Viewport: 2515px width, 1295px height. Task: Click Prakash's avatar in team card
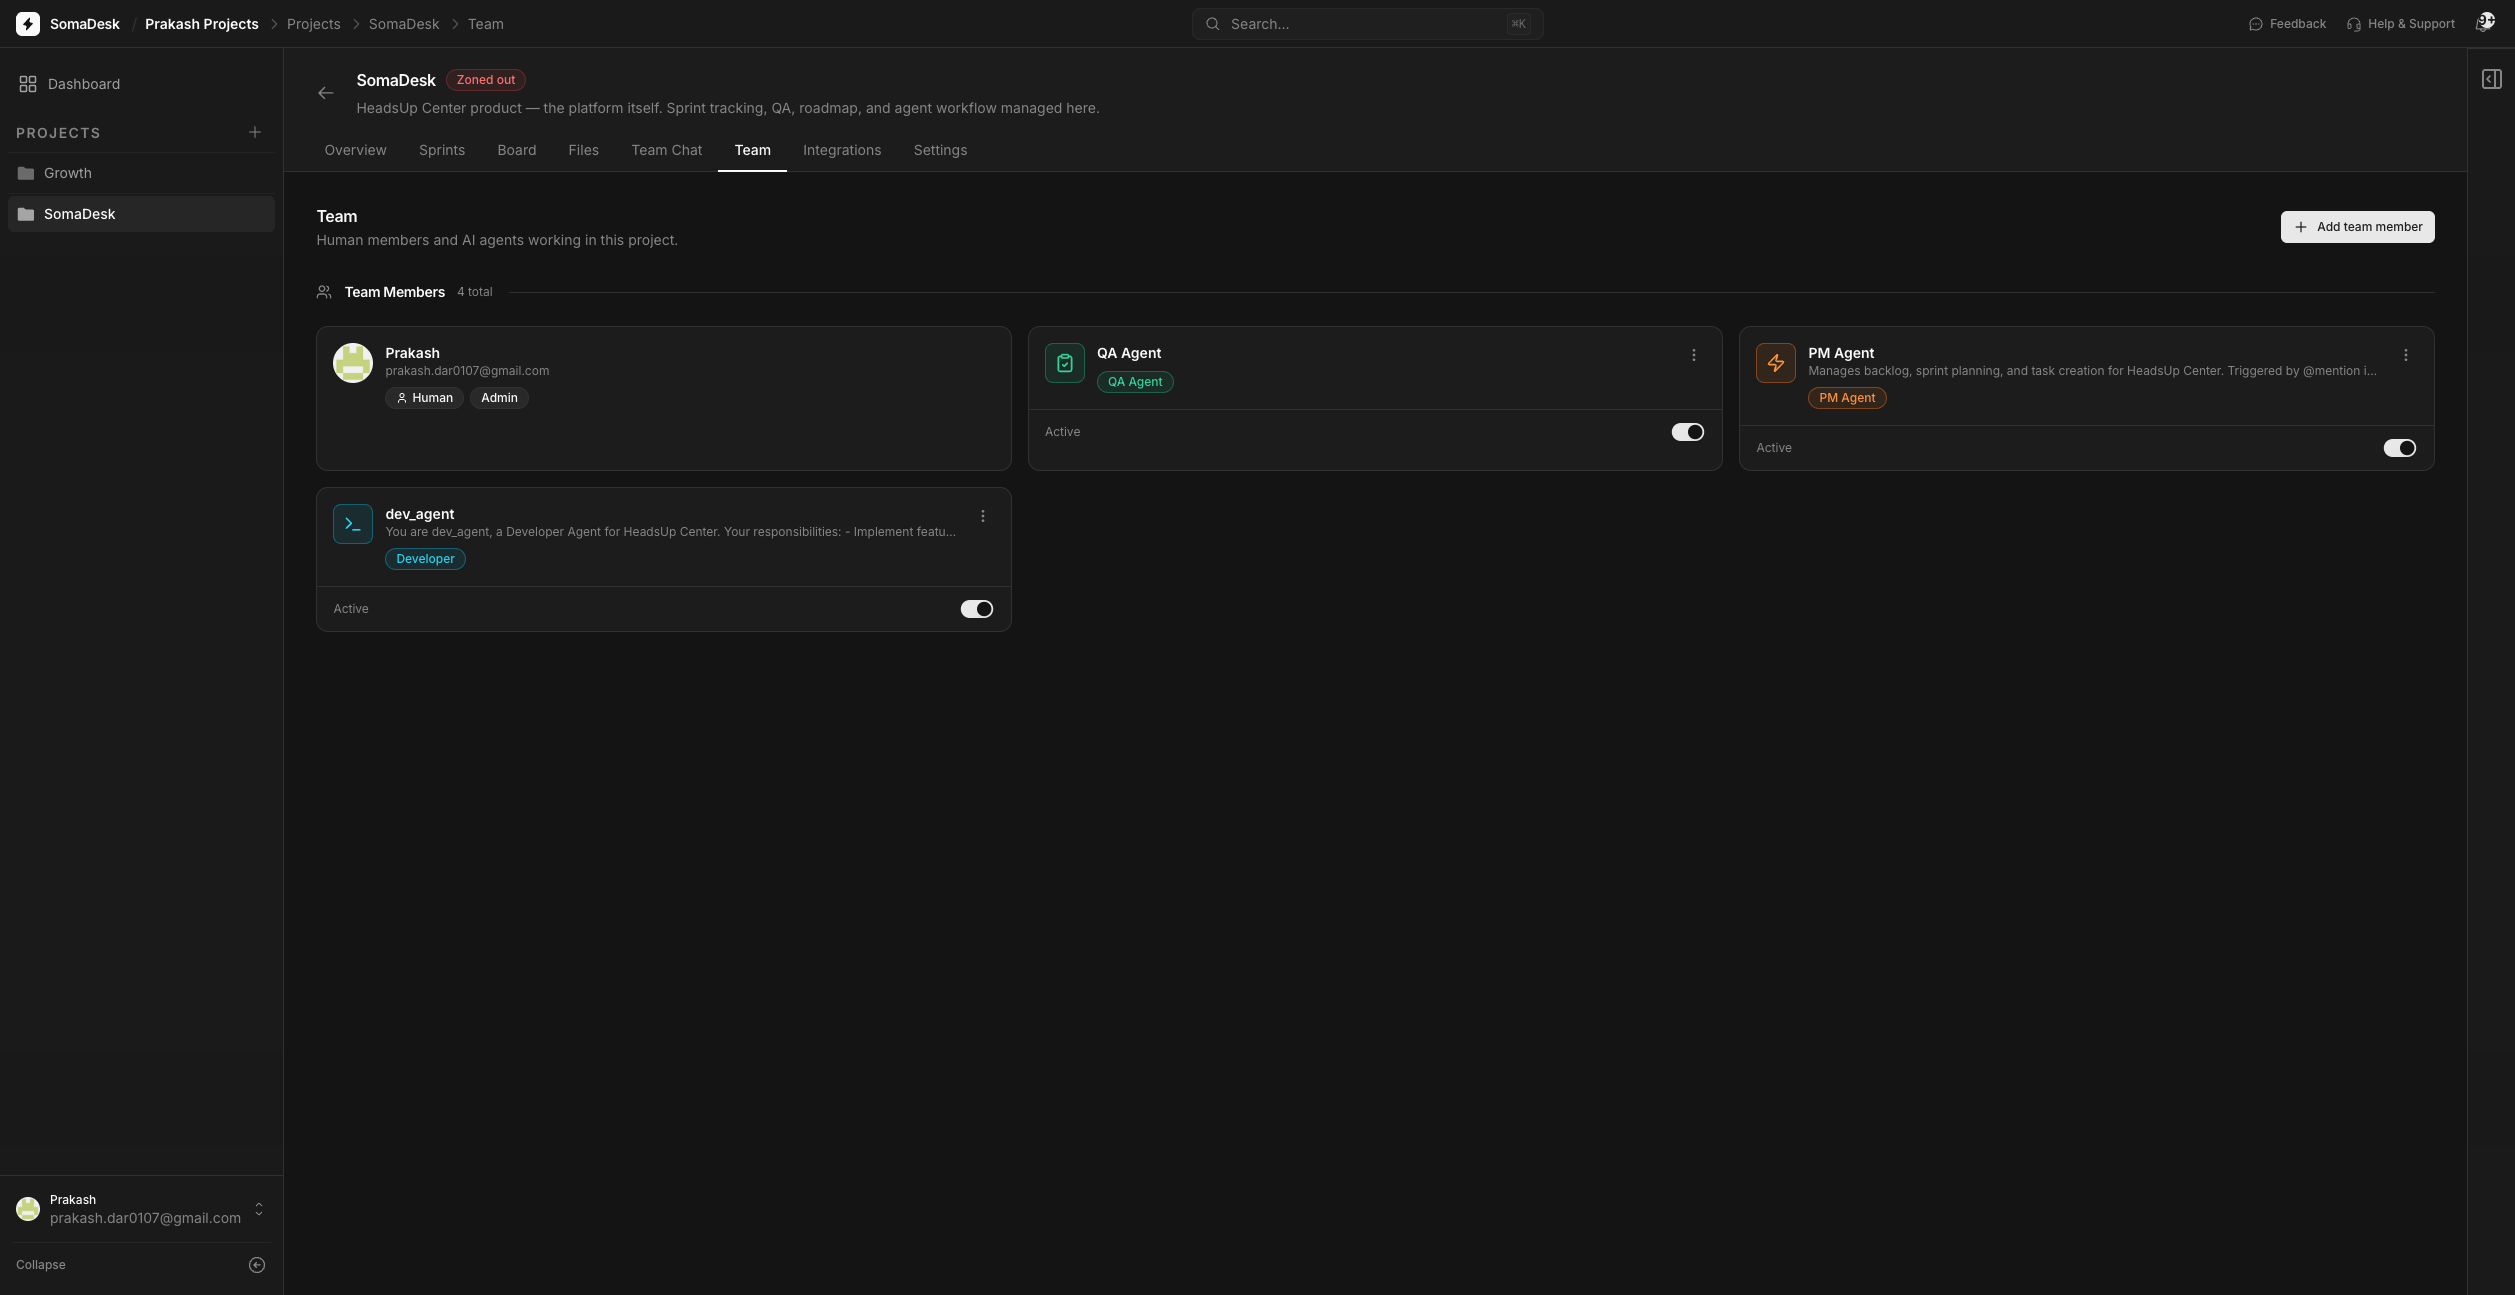pos(353,363)
